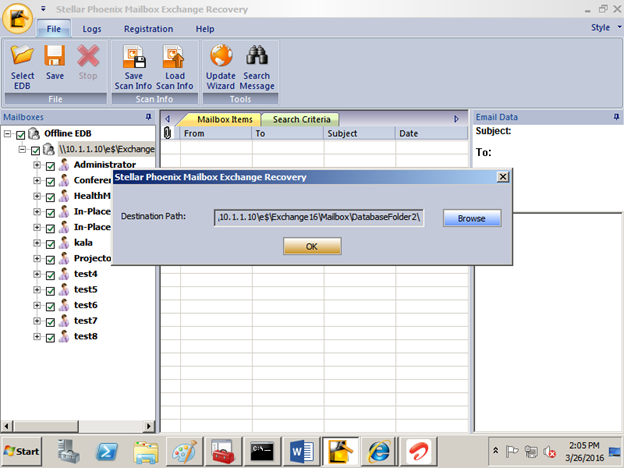This screenshot has height=468, width=624.
Task: Expand the test6 mailbox node
Action: coord(37,305)
